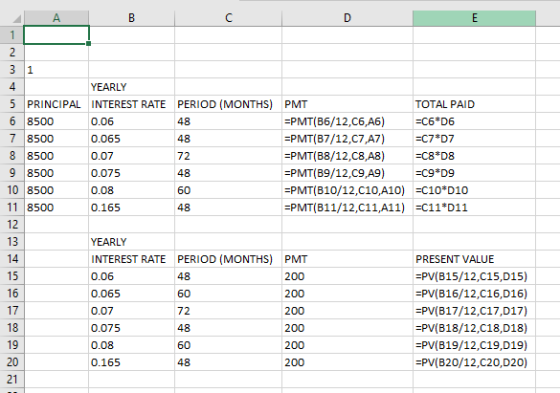Click the select-all corner triangle

click(x=16, y=18)
